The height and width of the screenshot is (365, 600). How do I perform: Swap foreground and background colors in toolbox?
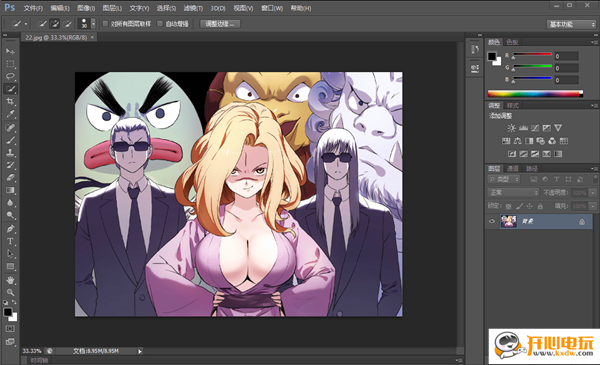[x=14, y=302]
